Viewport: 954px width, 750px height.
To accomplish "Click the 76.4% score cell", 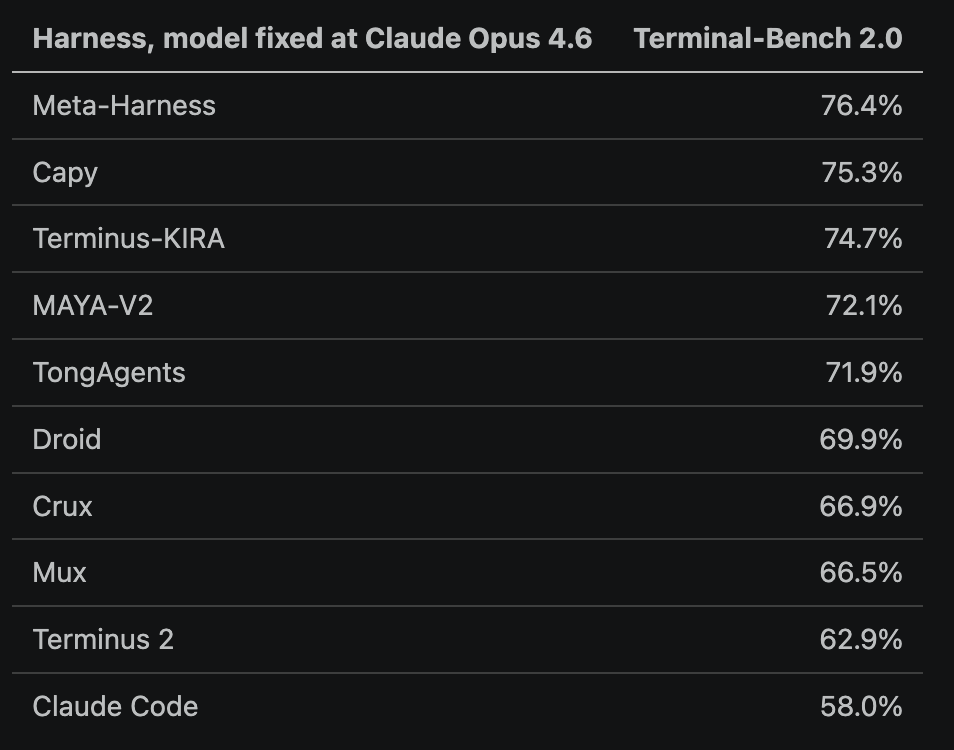I will 862,106.
